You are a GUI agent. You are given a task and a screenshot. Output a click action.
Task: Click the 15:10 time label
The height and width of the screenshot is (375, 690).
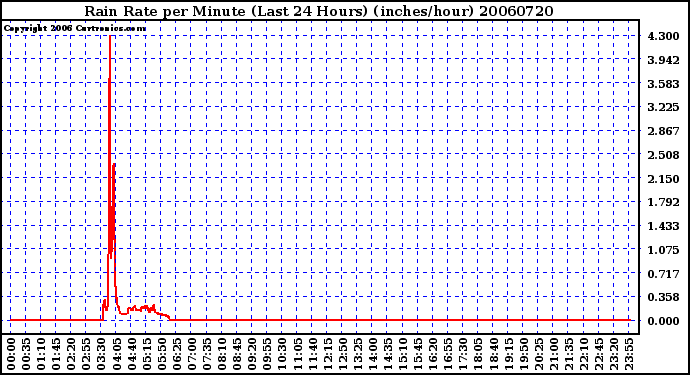(403, 354)
